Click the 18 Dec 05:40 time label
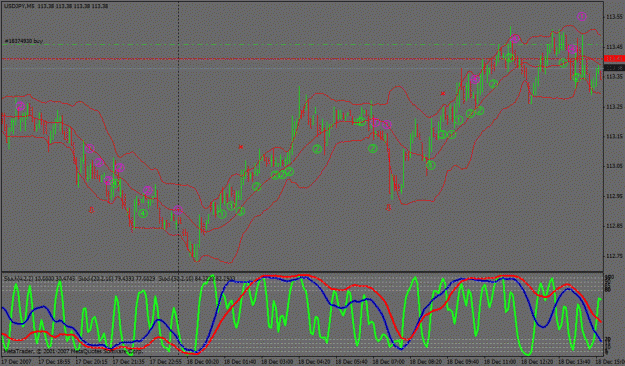This screenshot has height=366, width=625. pos(351,362)
